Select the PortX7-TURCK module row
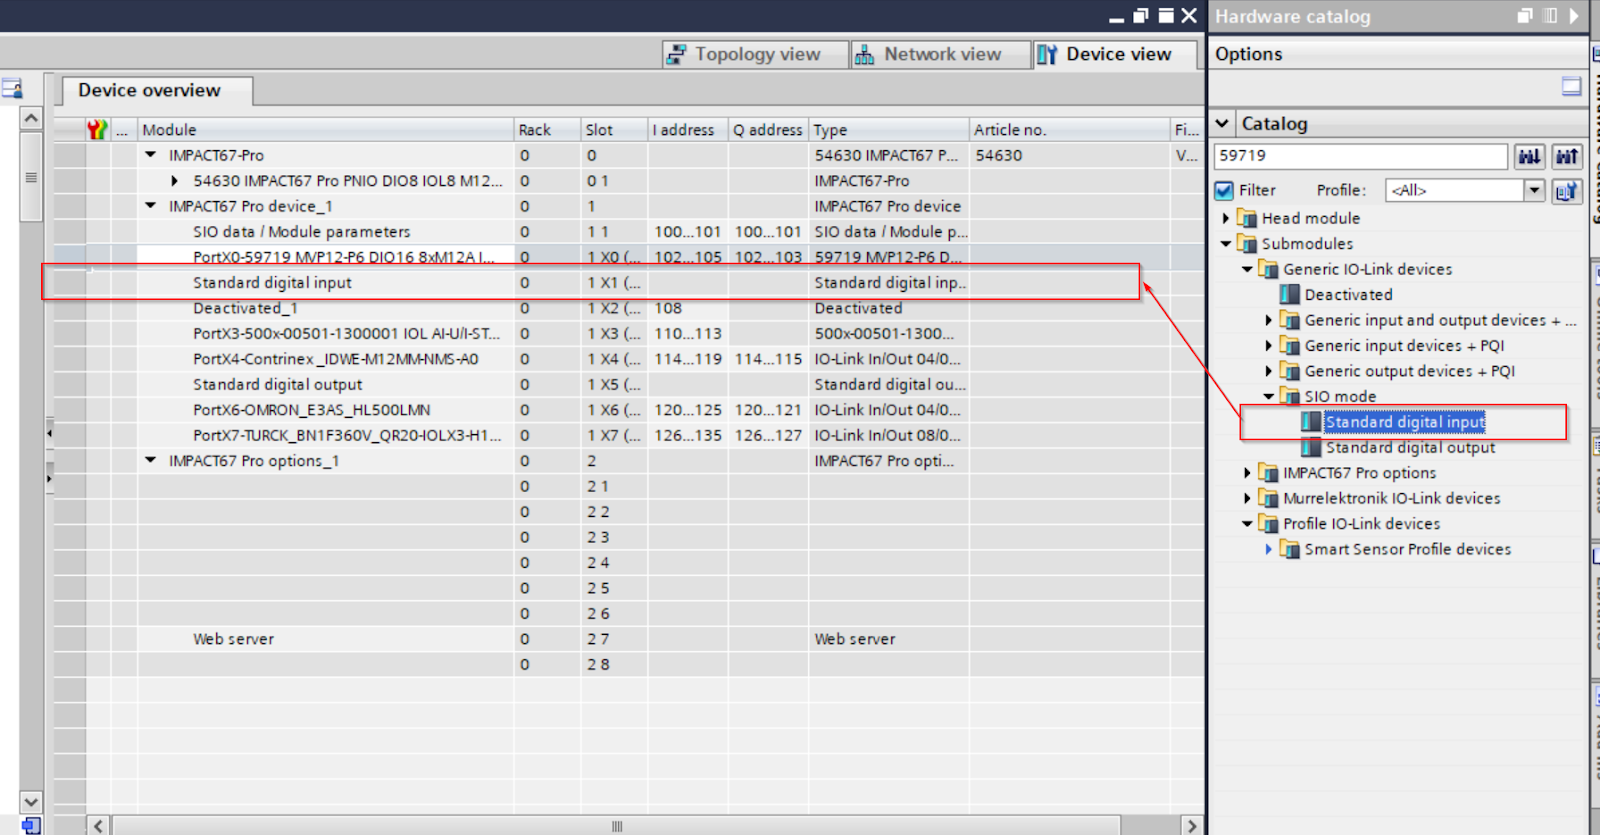The image size is (1600, 835). pyautogui.click(x=628, y=435)
